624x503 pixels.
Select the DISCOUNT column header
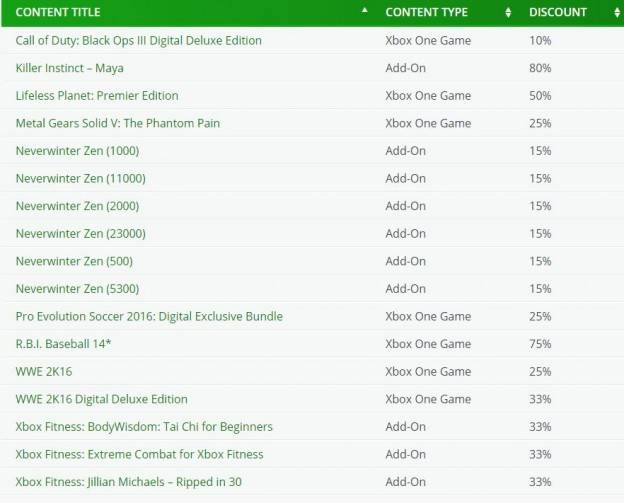click(558, 12)
